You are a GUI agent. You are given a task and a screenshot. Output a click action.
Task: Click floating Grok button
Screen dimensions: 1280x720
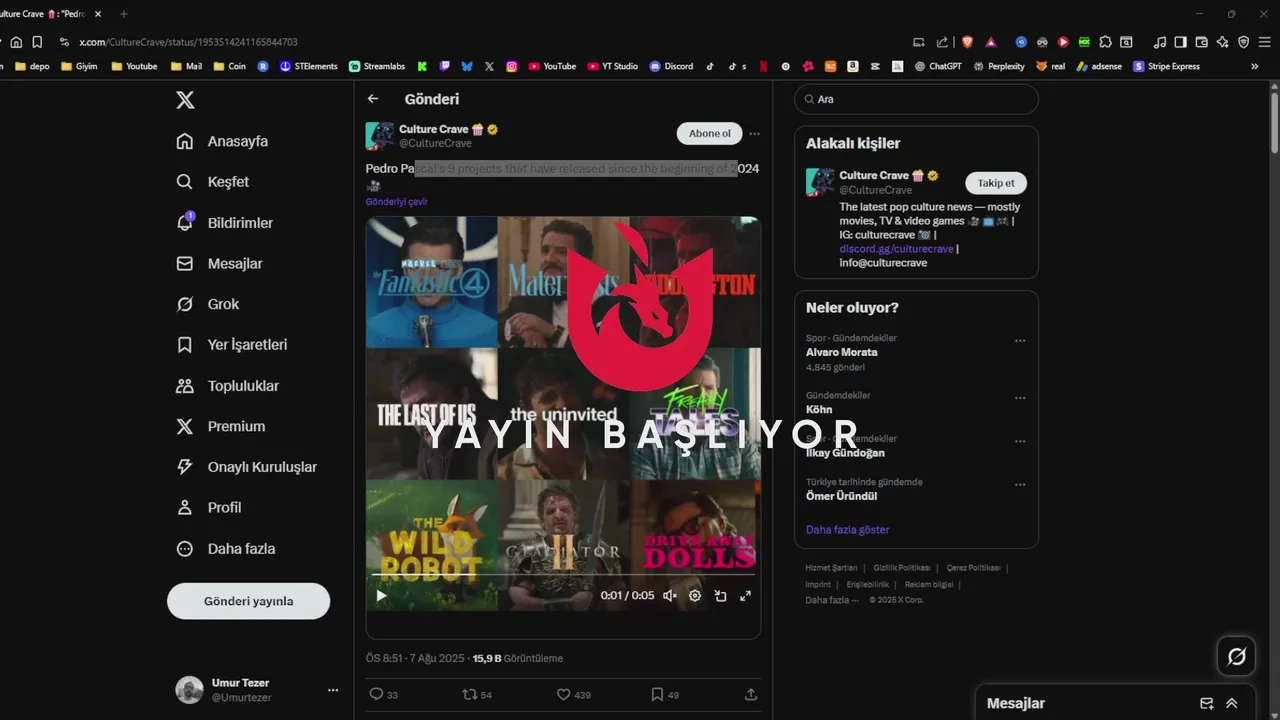click(x=1236, y=656)
